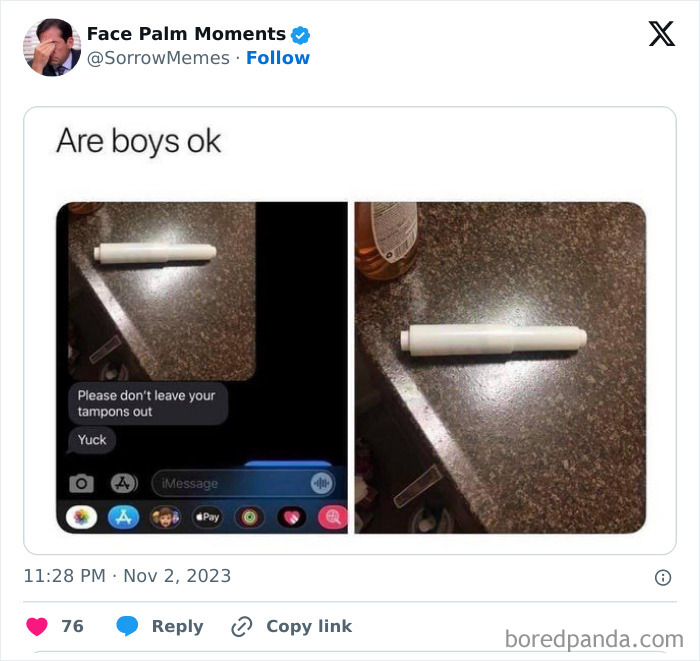Open Face Palm Moments profile avatar
The width and height of the screenshot is (700, 661).
[52, 47]
